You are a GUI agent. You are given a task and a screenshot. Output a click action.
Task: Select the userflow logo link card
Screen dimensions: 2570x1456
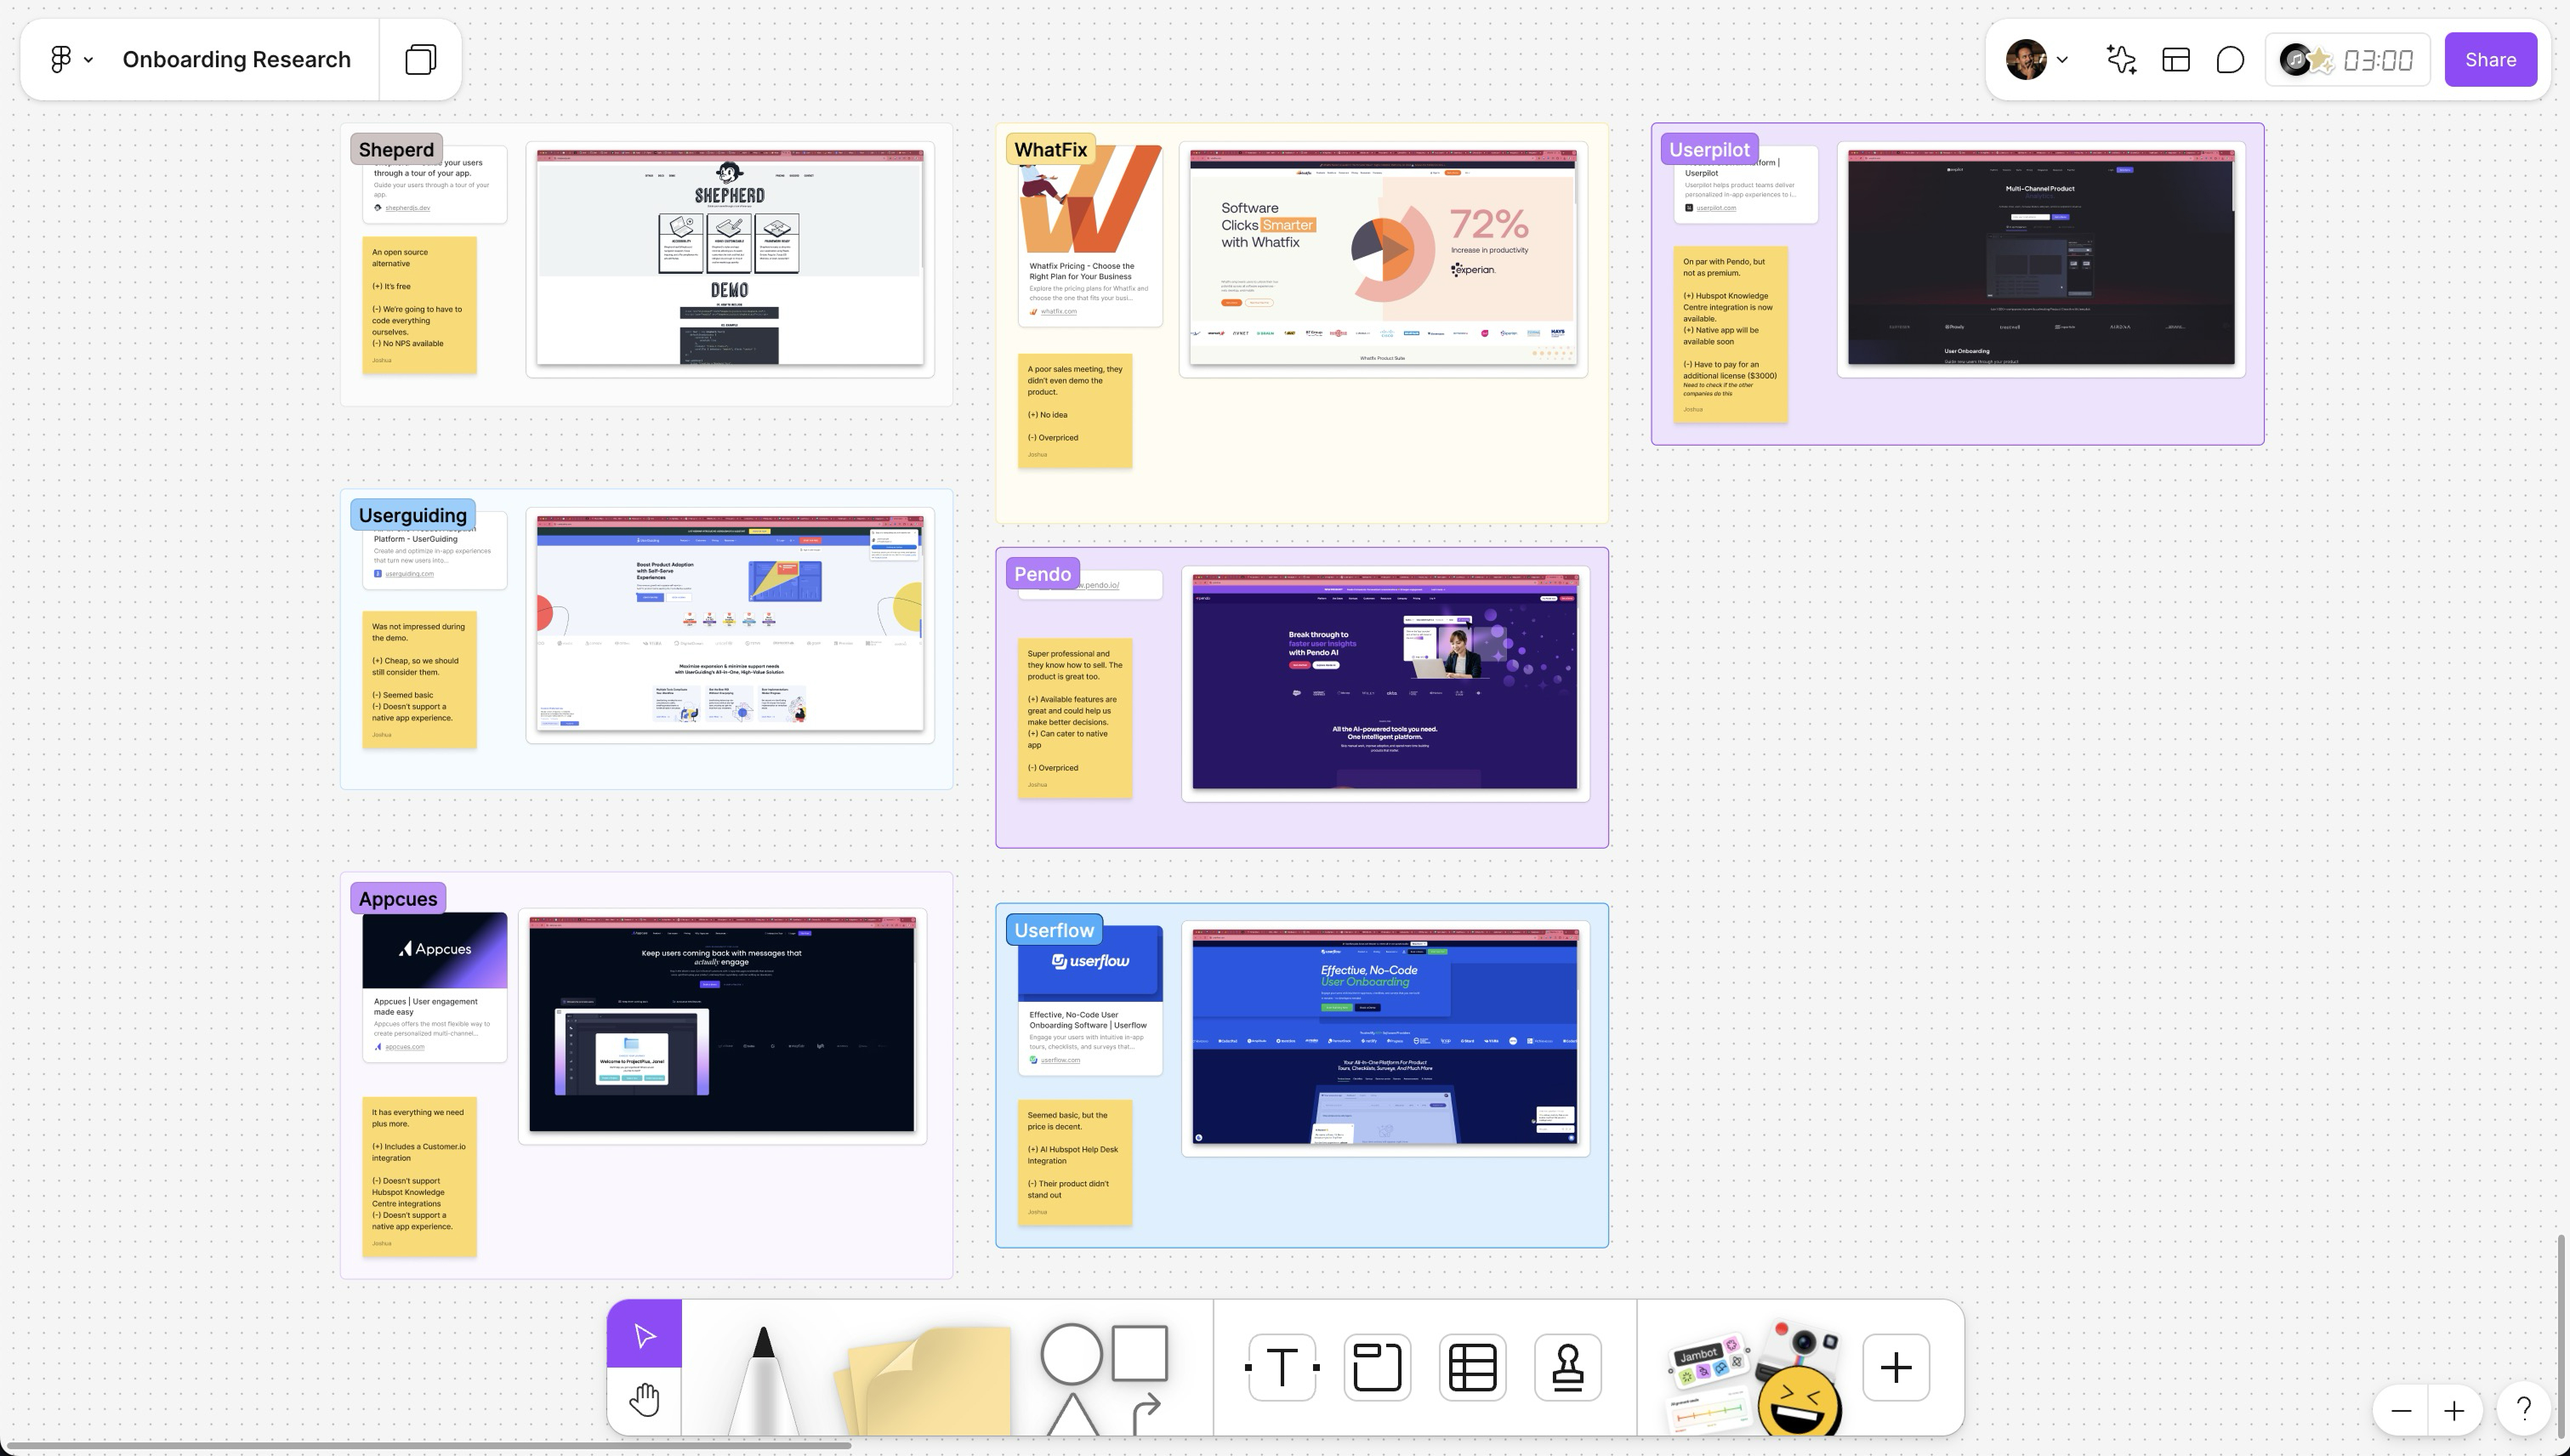coord(1090,1000)
